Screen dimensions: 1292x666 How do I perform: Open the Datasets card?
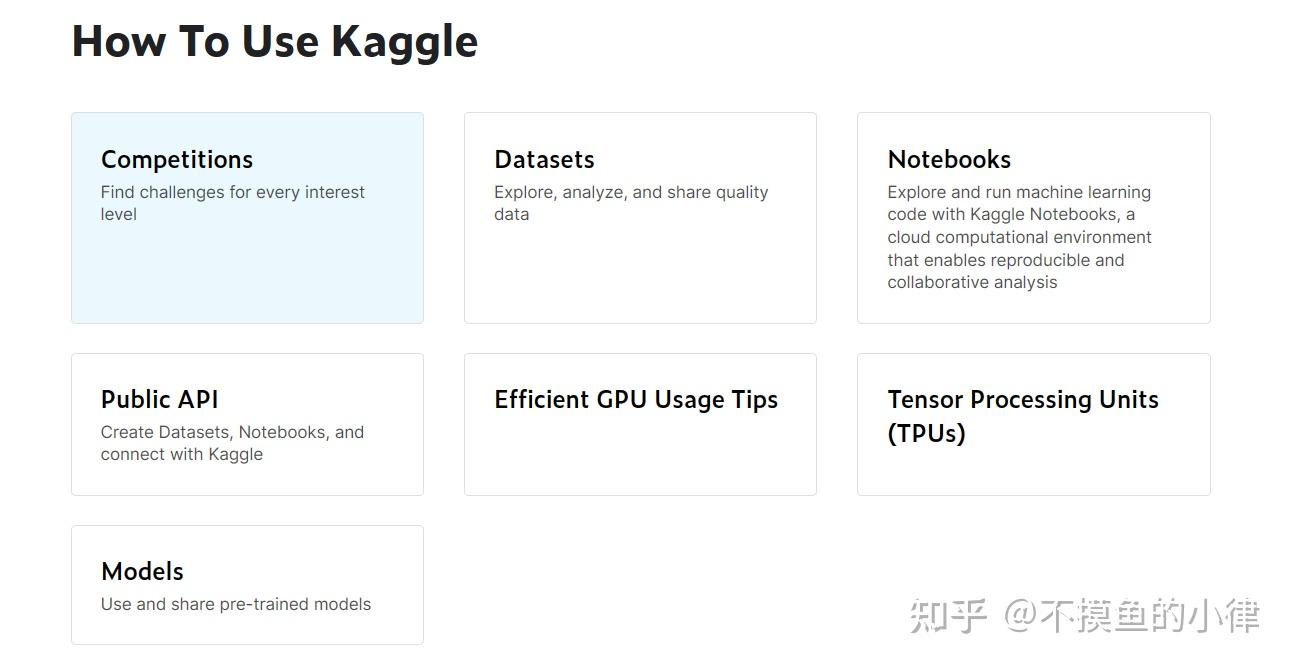pos(640,217)
